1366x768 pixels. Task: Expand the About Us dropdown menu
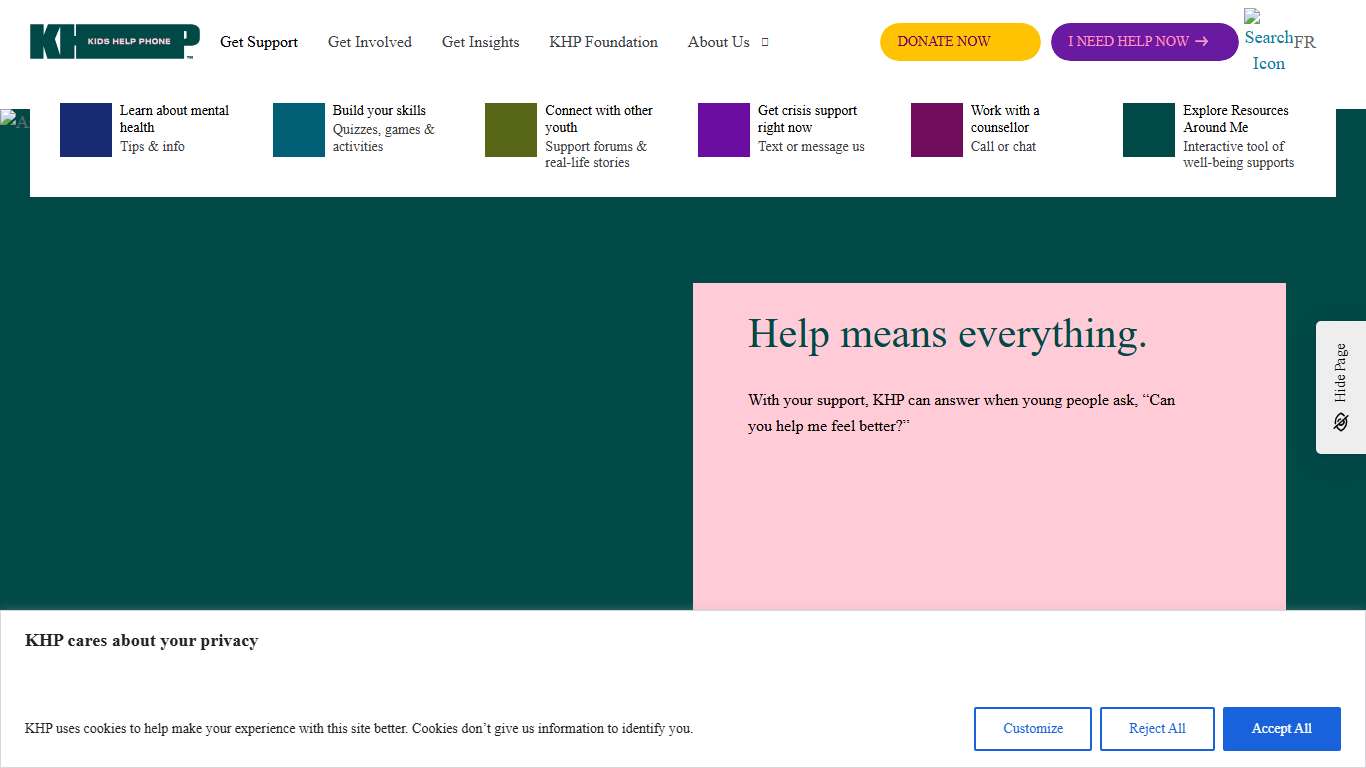coord(718,42)
